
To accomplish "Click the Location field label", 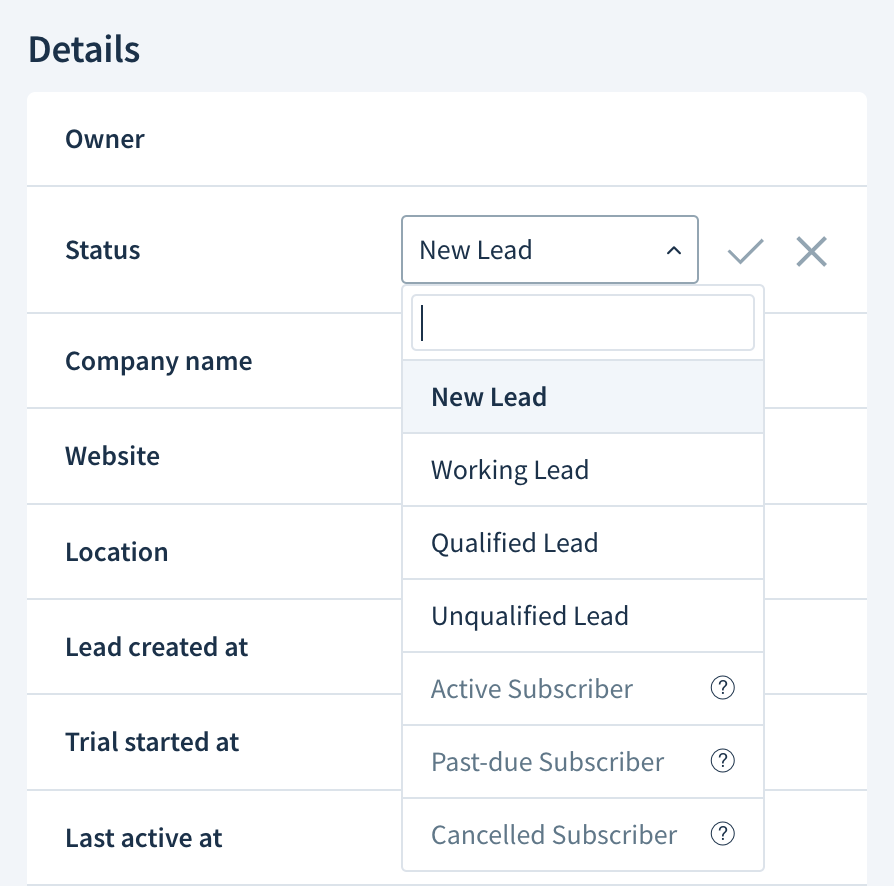I will click(117, 552).
